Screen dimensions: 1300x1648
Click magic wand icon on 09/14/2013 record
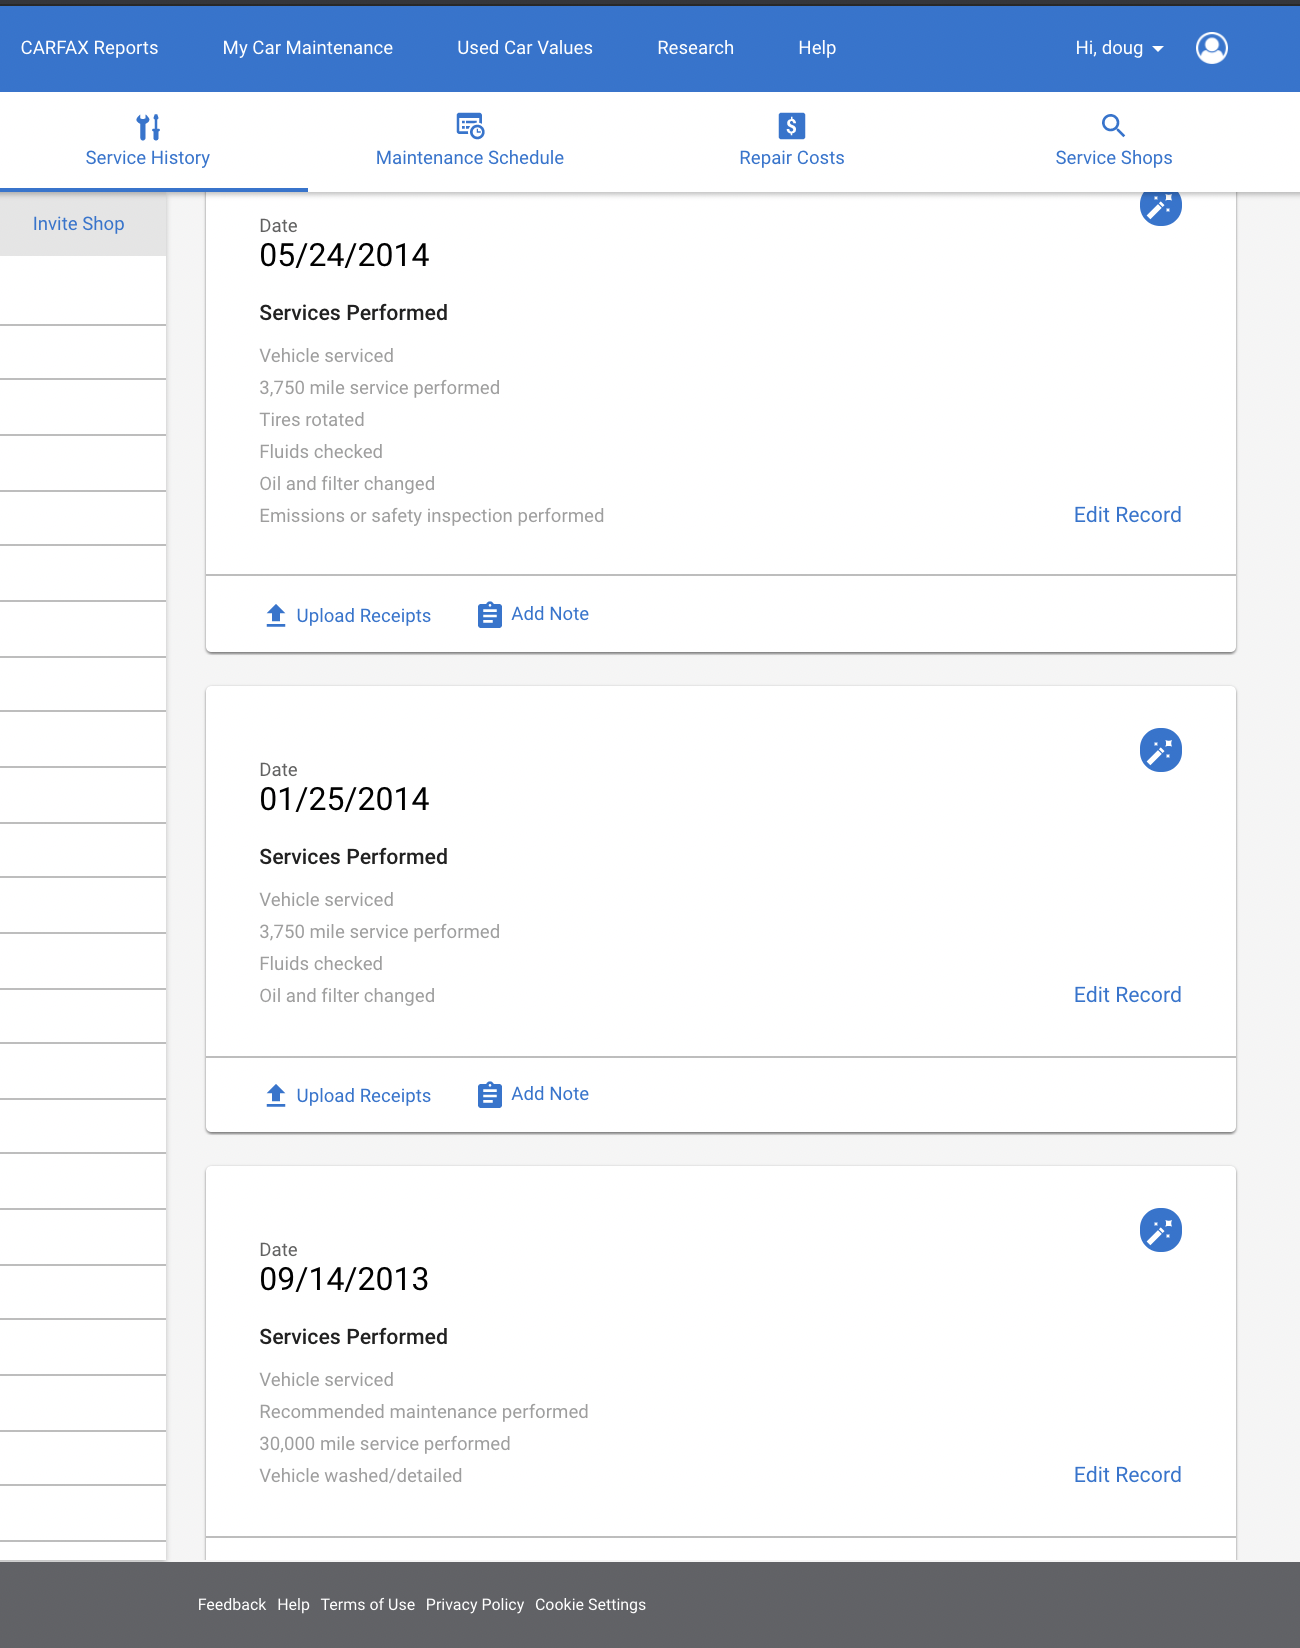(x=1161, y=1230)
